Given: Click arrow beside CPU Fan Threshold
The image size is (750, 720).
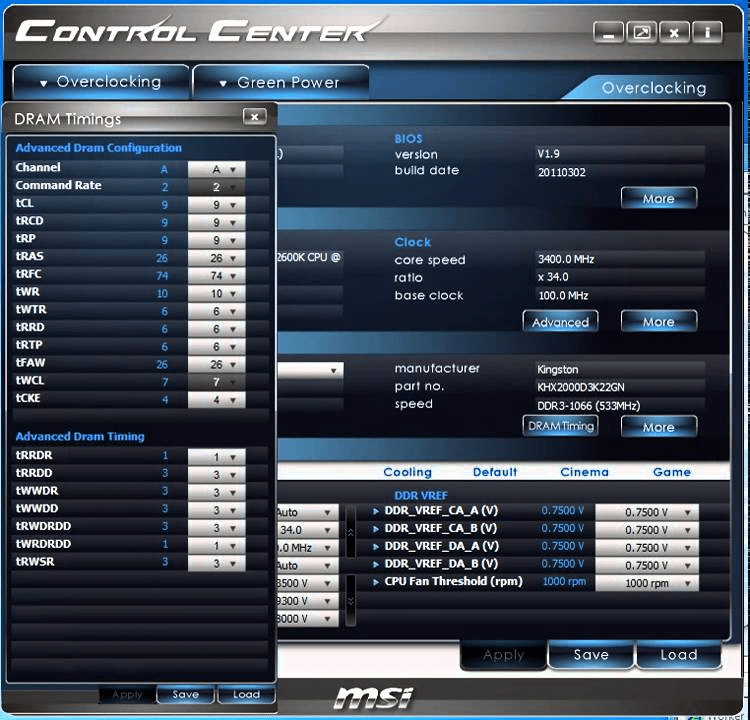Looking at the screenshot, I should pos(376,582).
